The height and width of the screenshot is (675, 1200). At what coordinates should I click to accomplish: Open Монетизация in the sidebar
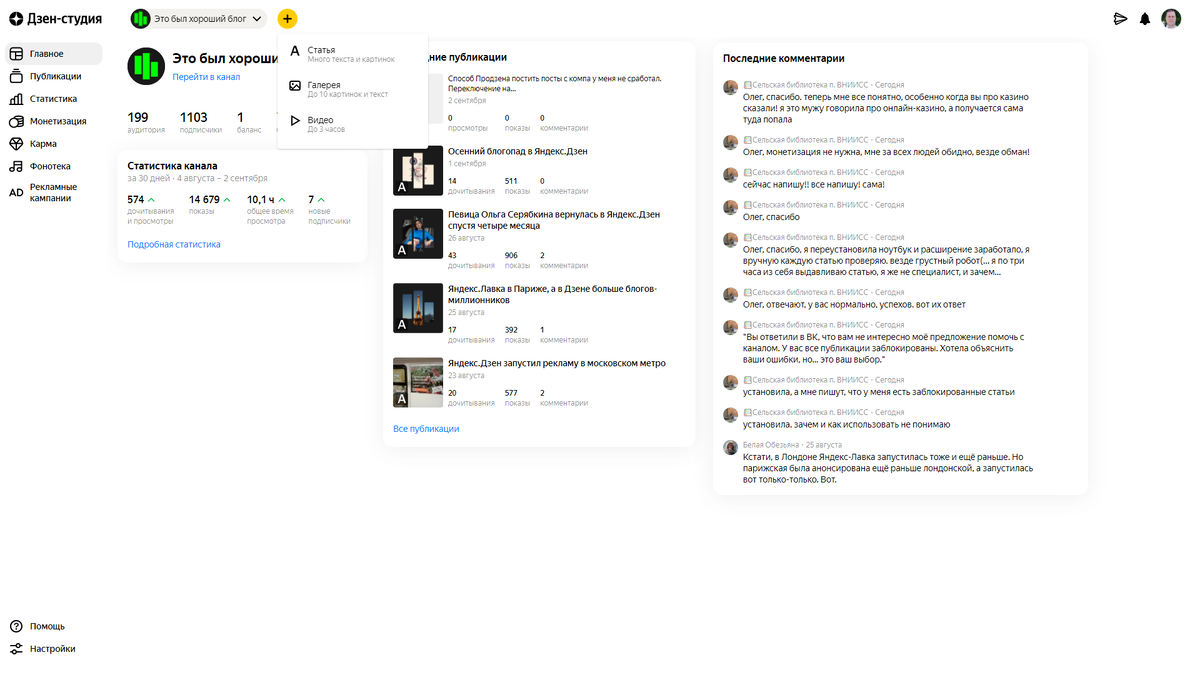pos(55,121)
